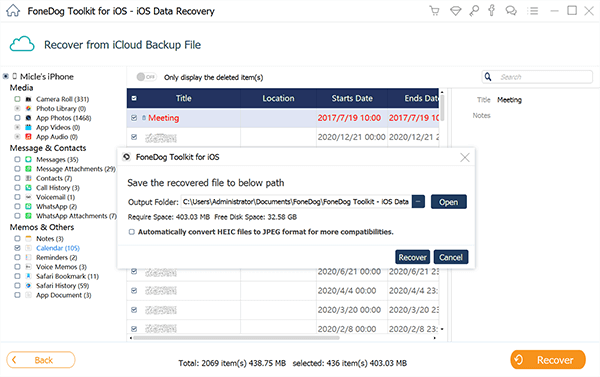Check the Notes (3) checkbox
Image resolution: width=600 pixels, height=377 pixels.
(x=17, y=238)
